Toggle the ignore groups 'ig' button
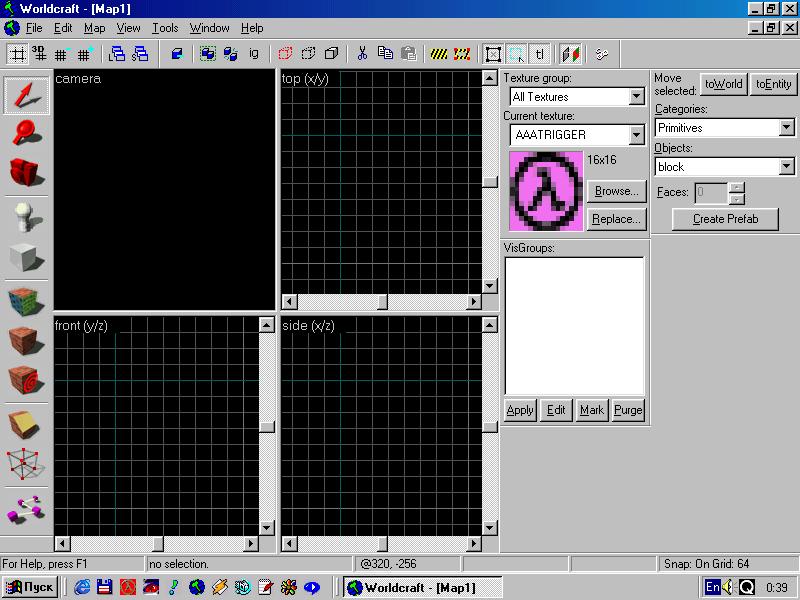800x600 pixels. click(254, 54)
